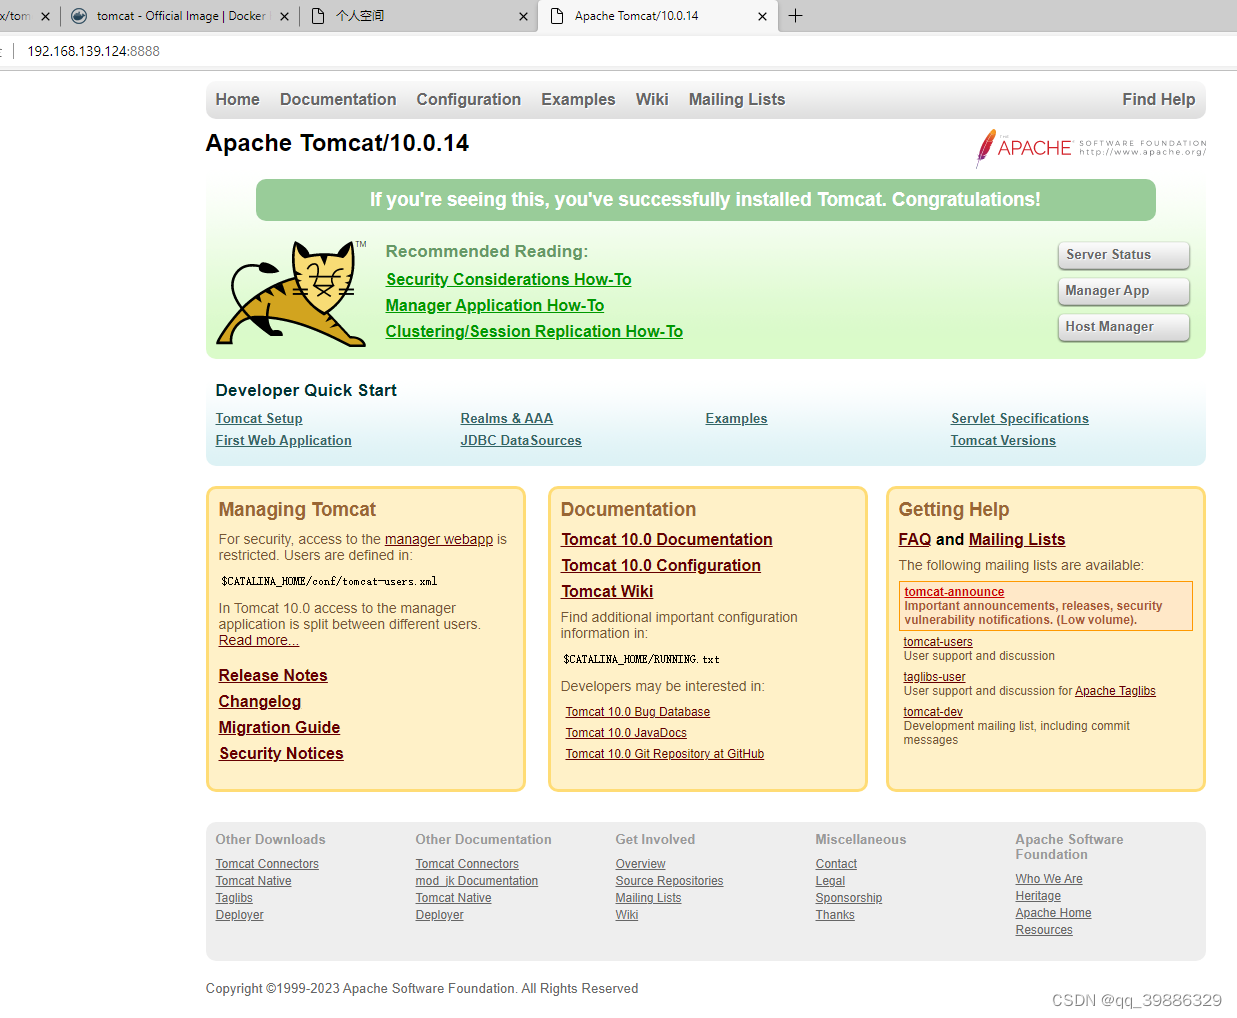Open Source Repositories link
The width and height of the screenshot is (1237, 1018).
coord(670,881)
